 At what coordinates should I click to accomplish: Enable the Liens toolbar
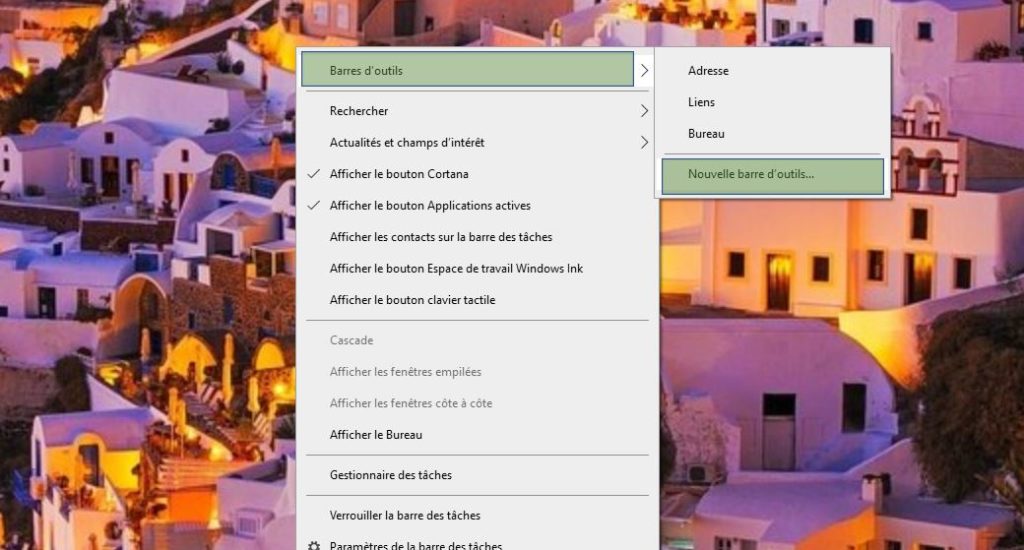coord(773,102)
